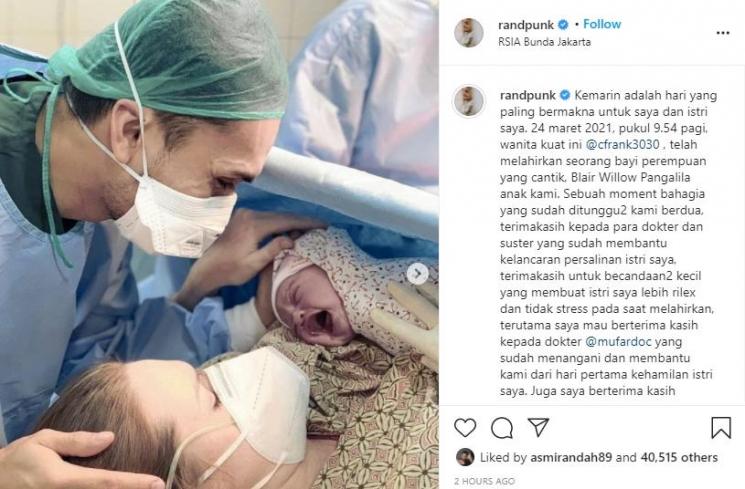Click the 2 HOURS AGO timestamp
This screenshot has width=745, height=489.
(485, 481)
